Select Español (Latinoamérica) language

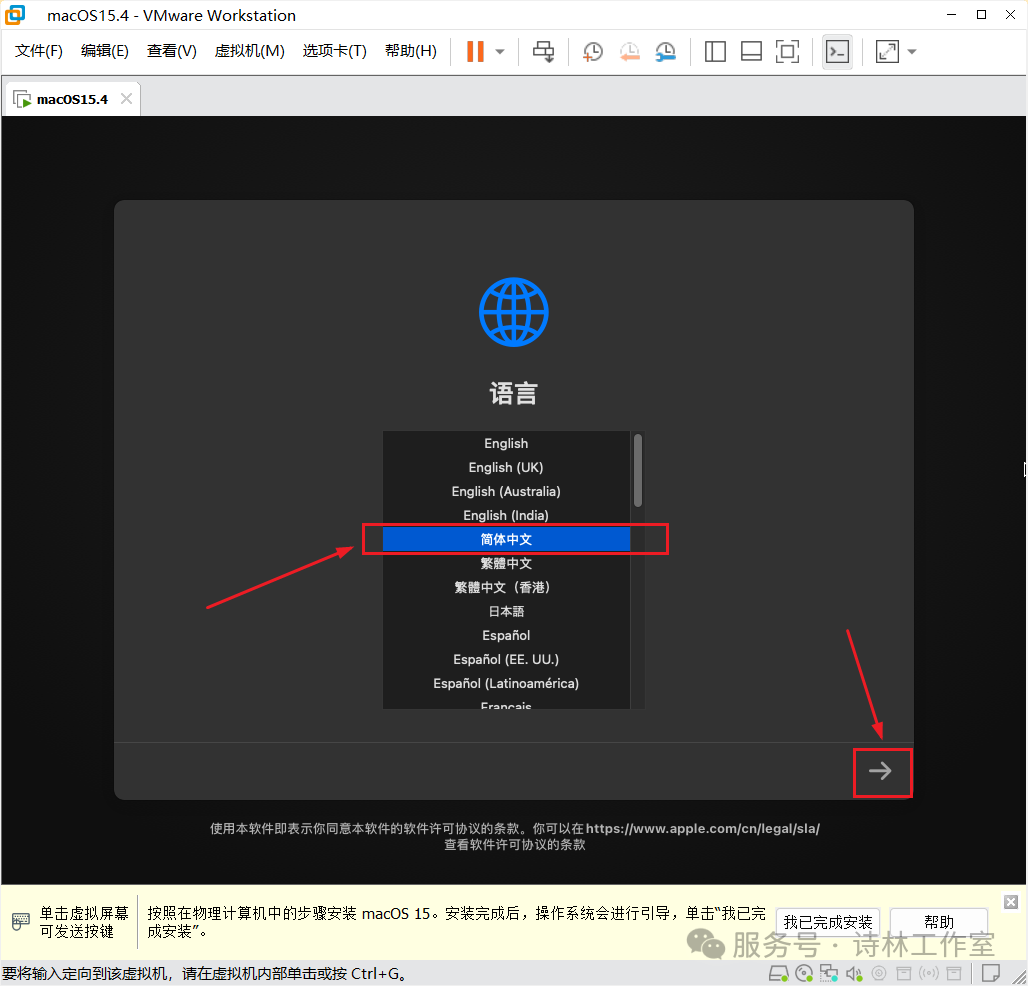[506, 684]
